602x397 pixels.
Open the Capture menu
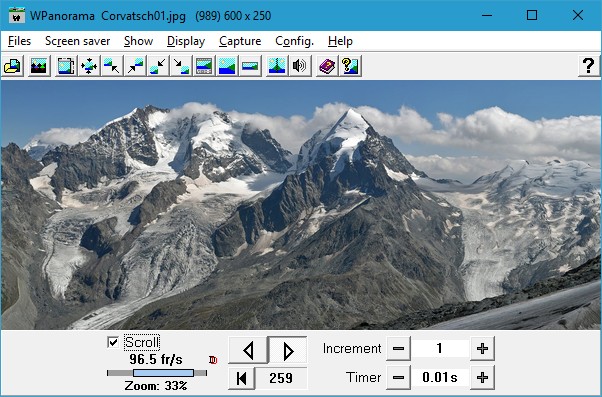(x=240, y=41)
